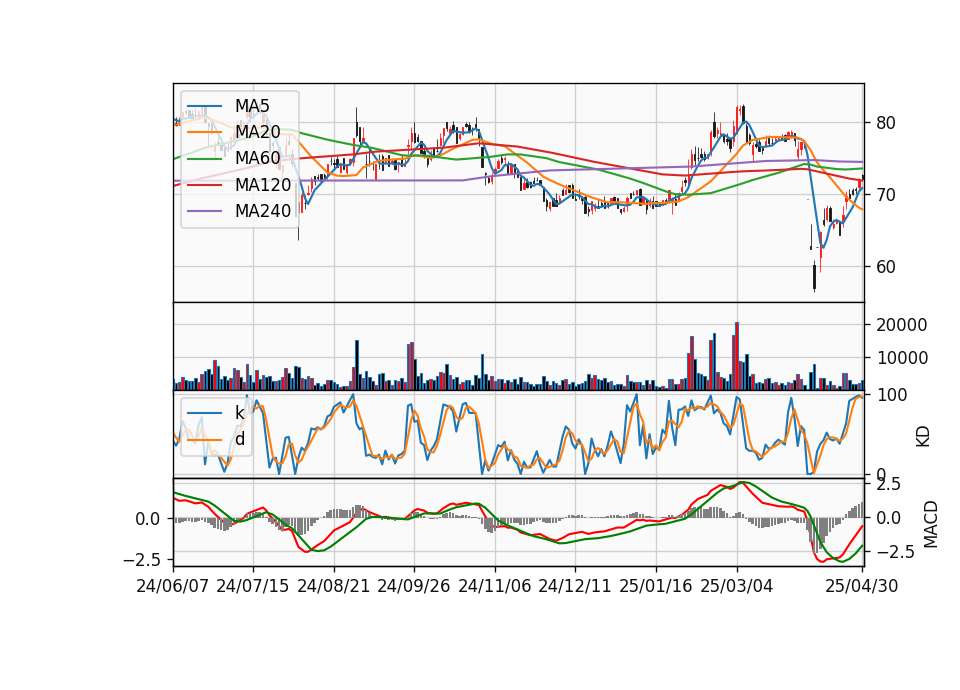Click the 25/04/30 date axis label

[862, 586]
